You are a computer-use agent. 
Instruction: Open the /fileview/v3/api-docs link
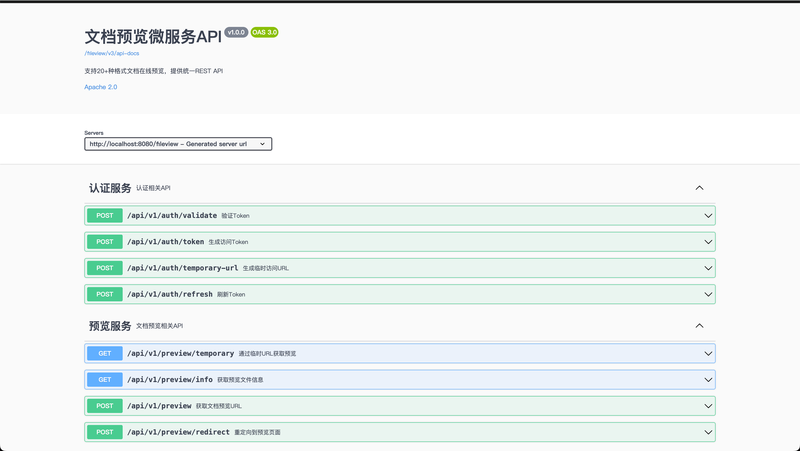tap(112, 53)
